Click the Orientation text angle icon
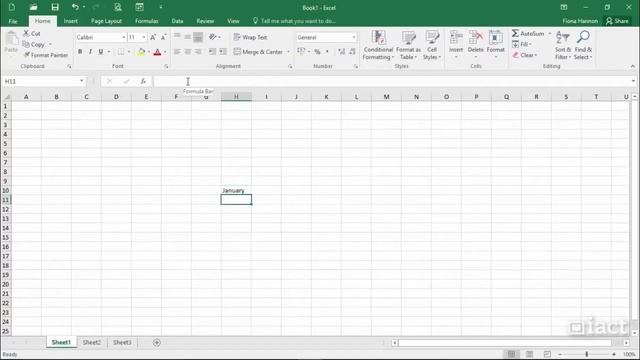The image size is (640, 360). 213,37
